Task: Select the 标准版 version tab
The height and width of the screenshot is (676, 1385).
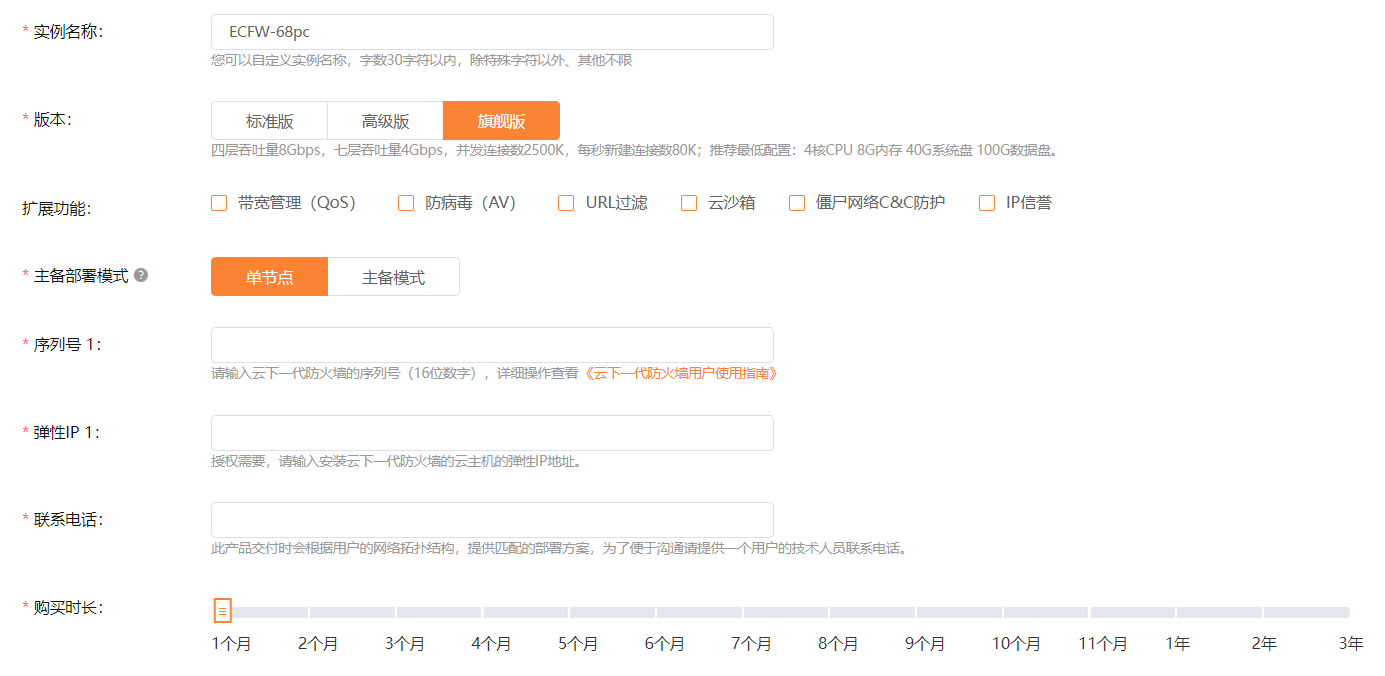Action: coord(269,121)
